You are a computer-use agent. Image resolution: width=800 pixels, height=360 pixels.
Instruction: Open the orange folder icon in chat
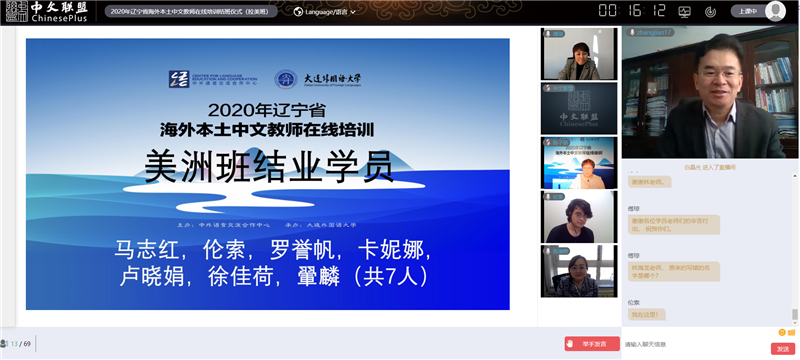(791, 332)
